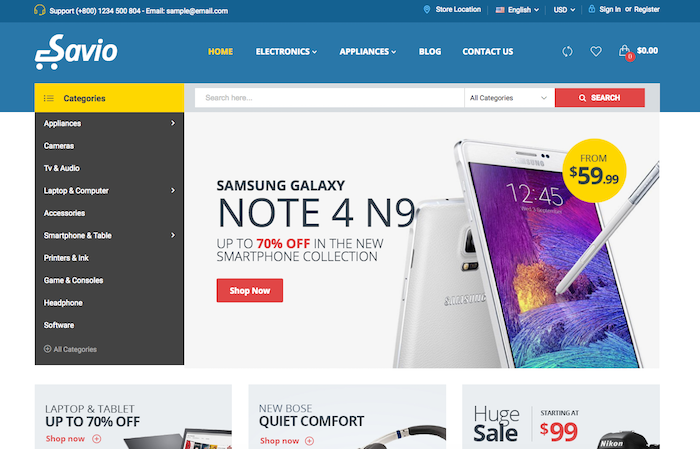This screenshot has width=700, height=449.
Task: Click the Savio cart logo
Action: pyautogui.click(x=76, y=52)
